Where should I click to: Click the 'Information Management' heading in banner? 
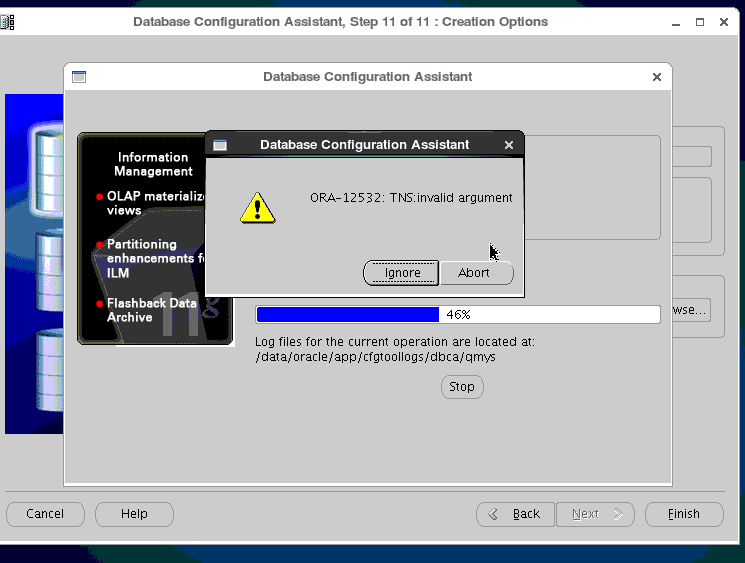(x=153, y=164)
